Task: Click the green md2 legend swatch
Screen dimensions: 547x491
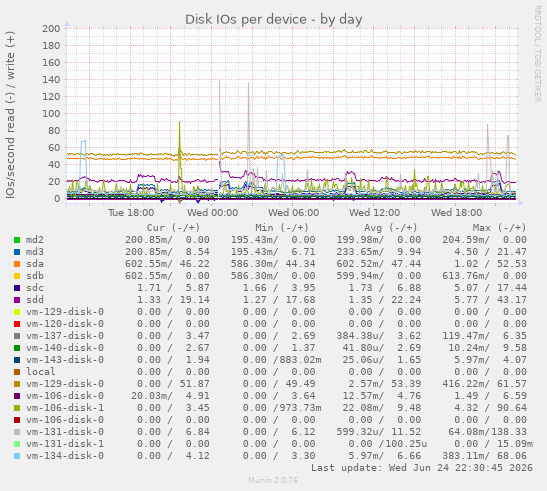Action: (x=17, y=240)
